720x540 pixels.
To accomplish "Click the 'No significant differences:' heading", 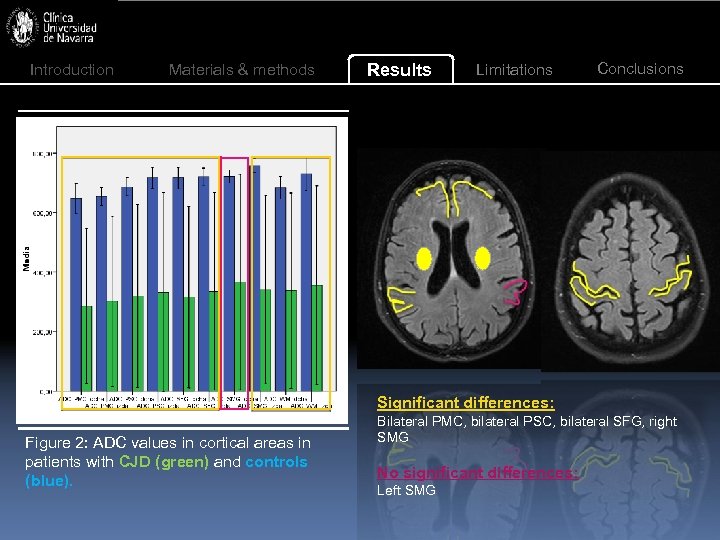I will tap(476, 472).
